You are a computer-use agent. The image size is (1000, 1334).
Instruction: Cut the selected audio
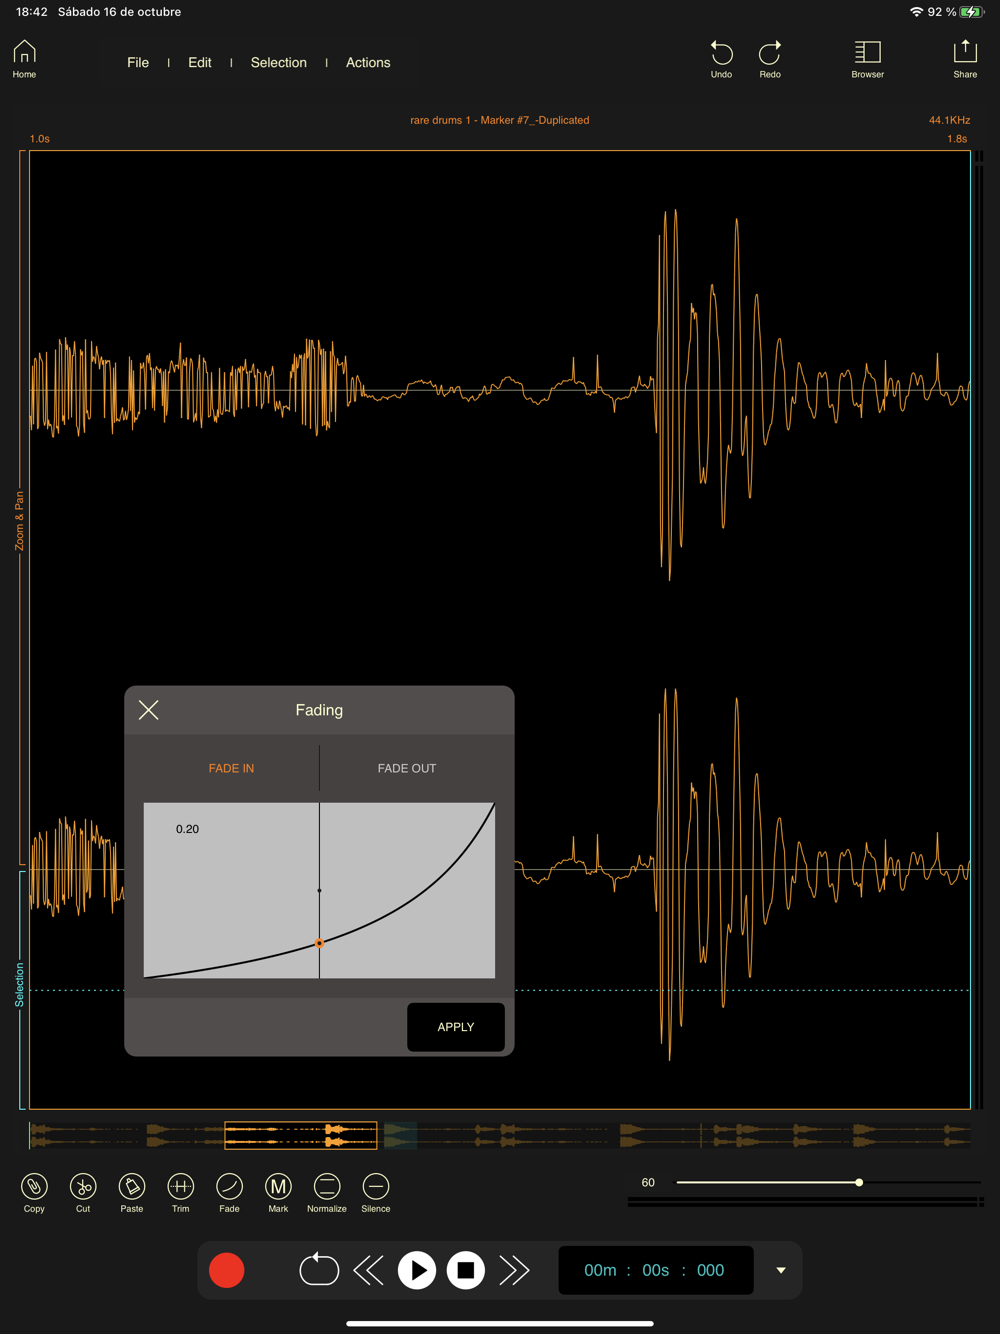pyautogui.click(x=83, y=1193)
